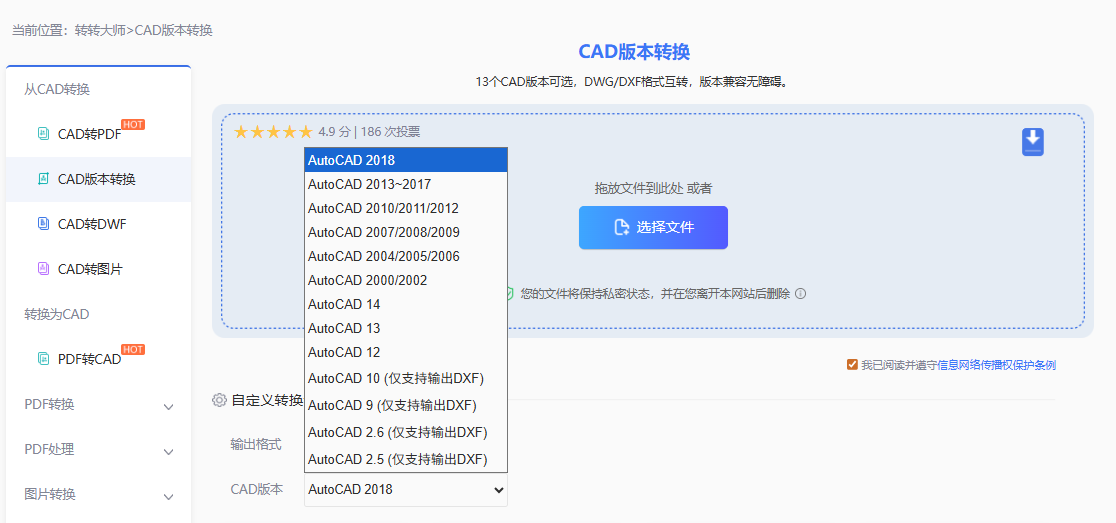Click the HOT badge on PDF转CAD

click(x=133, y=349)
